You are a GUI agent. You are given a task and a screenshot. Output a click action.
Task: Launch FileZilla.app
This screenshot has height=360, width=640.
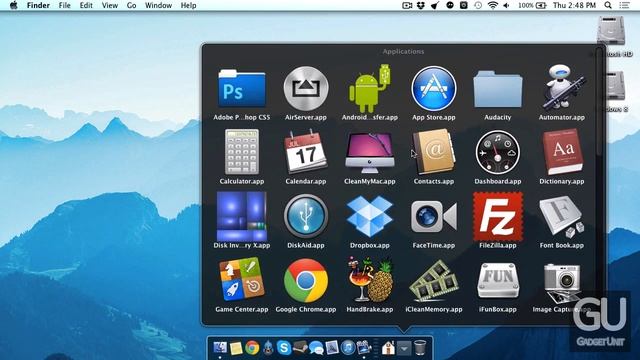[498, 216]
